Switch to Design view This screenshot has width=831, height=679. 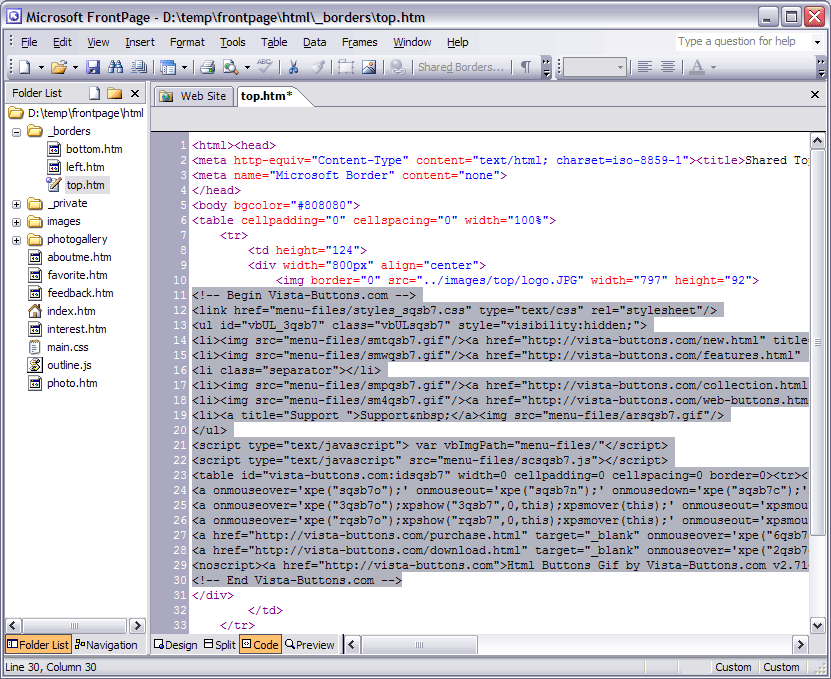(x=175, y=645)
